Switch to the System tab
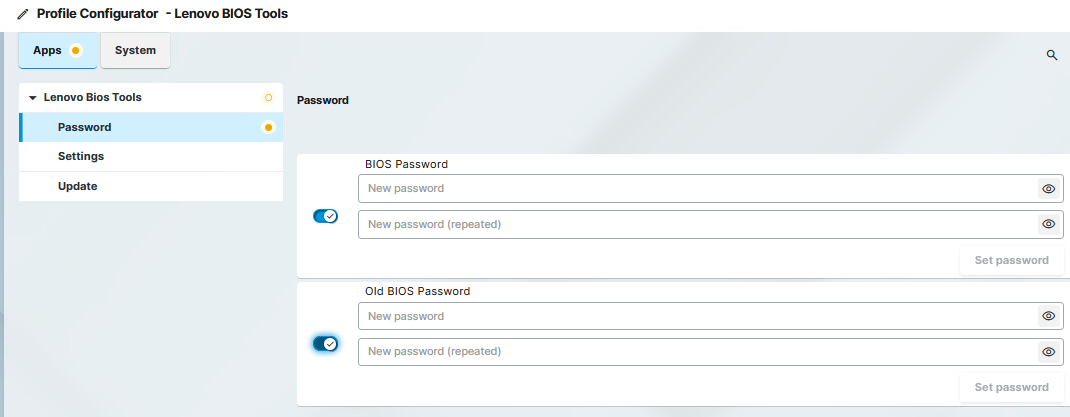 tap(135, 50)
